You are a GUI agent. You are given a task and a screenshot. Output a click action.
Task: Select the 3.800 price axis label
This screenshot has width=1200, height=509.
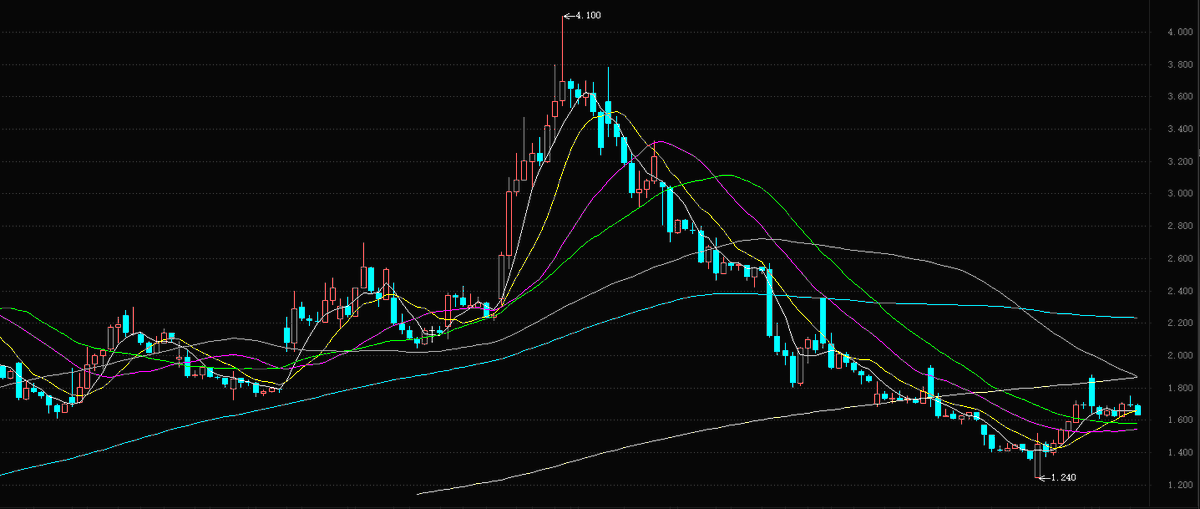click(1180, 65)
